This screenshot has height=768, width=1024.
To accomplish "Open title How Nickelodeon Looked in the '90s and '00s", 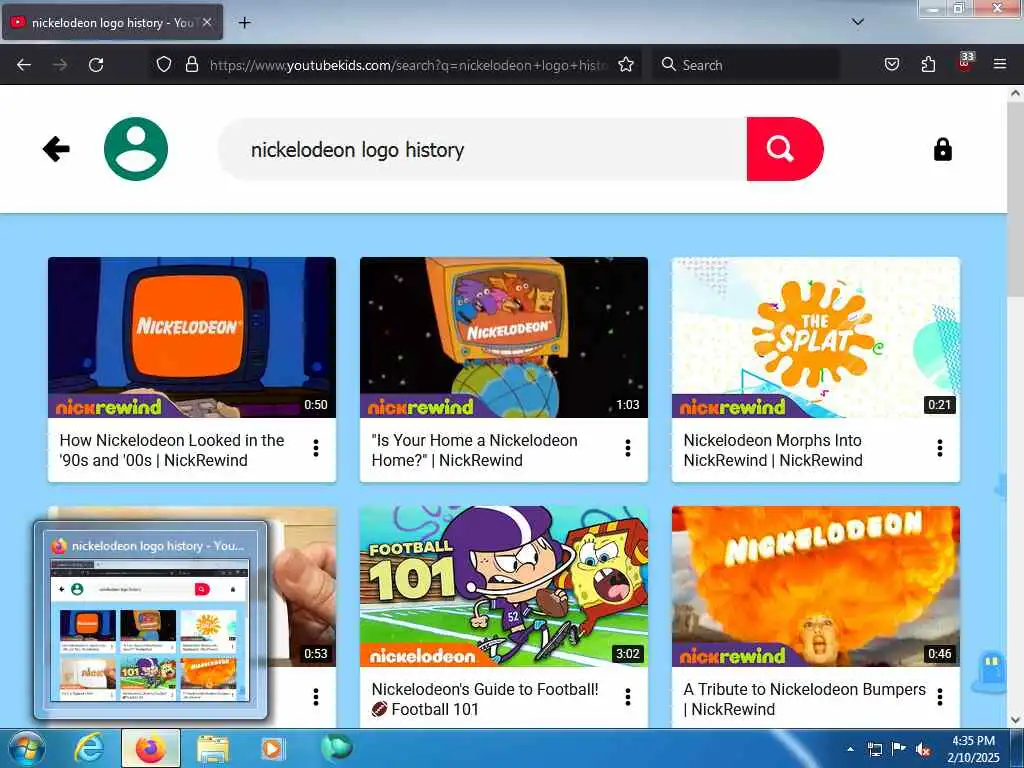I will pyautogui.click(x=172, y=450).
